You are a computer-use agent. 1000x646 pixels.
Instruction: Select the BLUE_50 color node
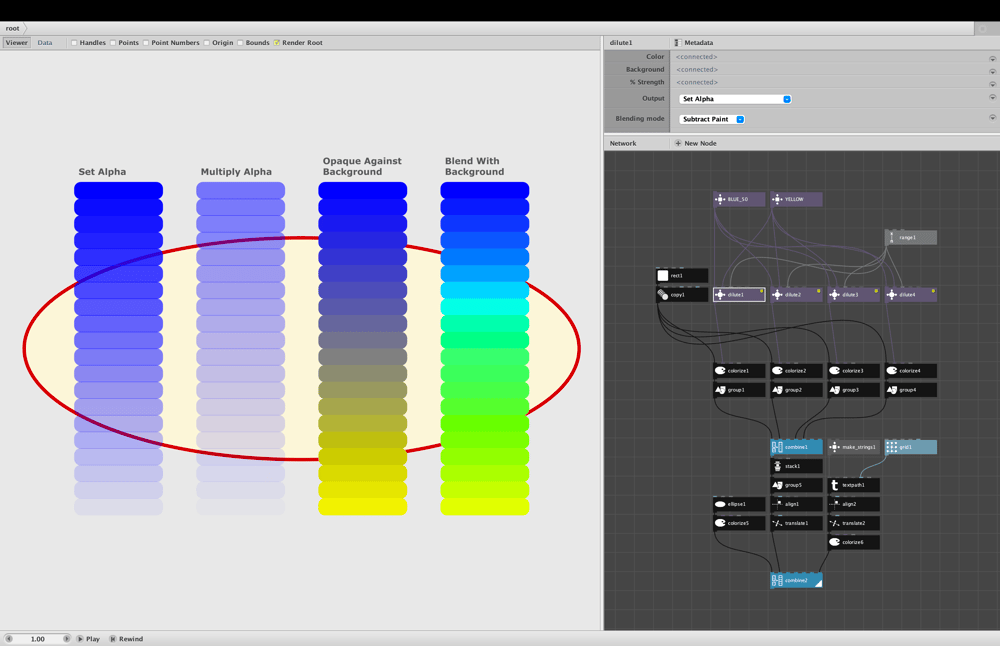(739, 200)
